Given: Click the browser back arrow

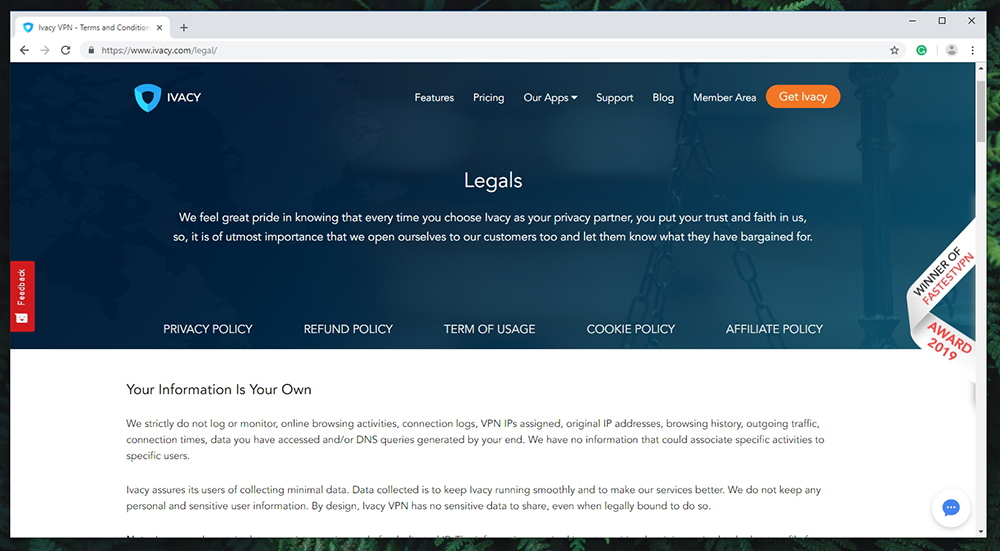Looking at the screenshot, I should point(24,50).
